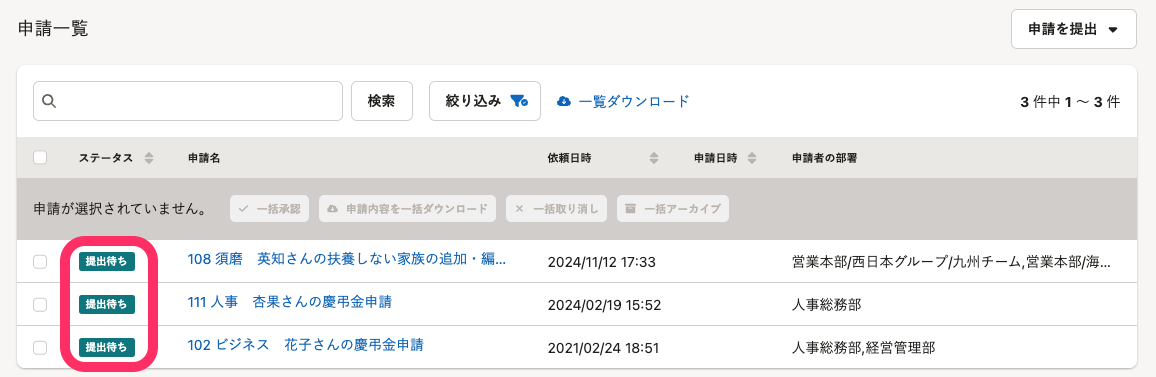This screenshot has height=377, width=1156.
Task: Check the box for 102 ビジネス 花子 row
Action: tap(40, 347)
